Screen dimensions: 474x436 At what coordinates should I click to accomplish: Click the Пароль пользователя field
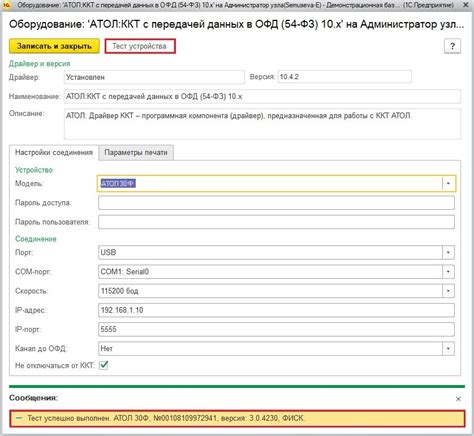(x=276, y=222)
